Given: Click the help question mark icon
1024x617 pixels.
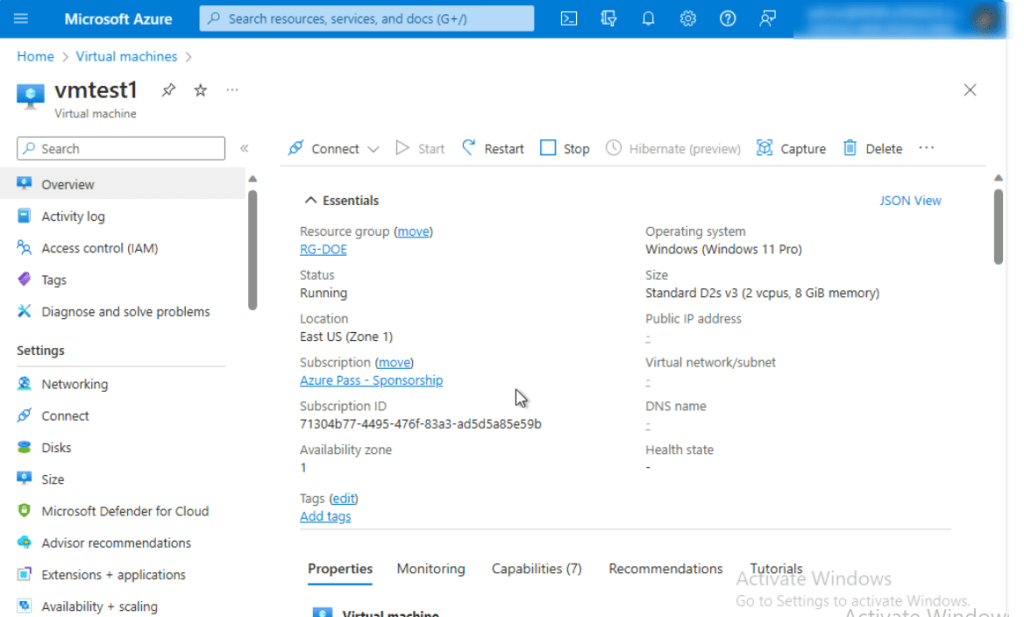Looking at the screenshot, I should pos(728,18).
